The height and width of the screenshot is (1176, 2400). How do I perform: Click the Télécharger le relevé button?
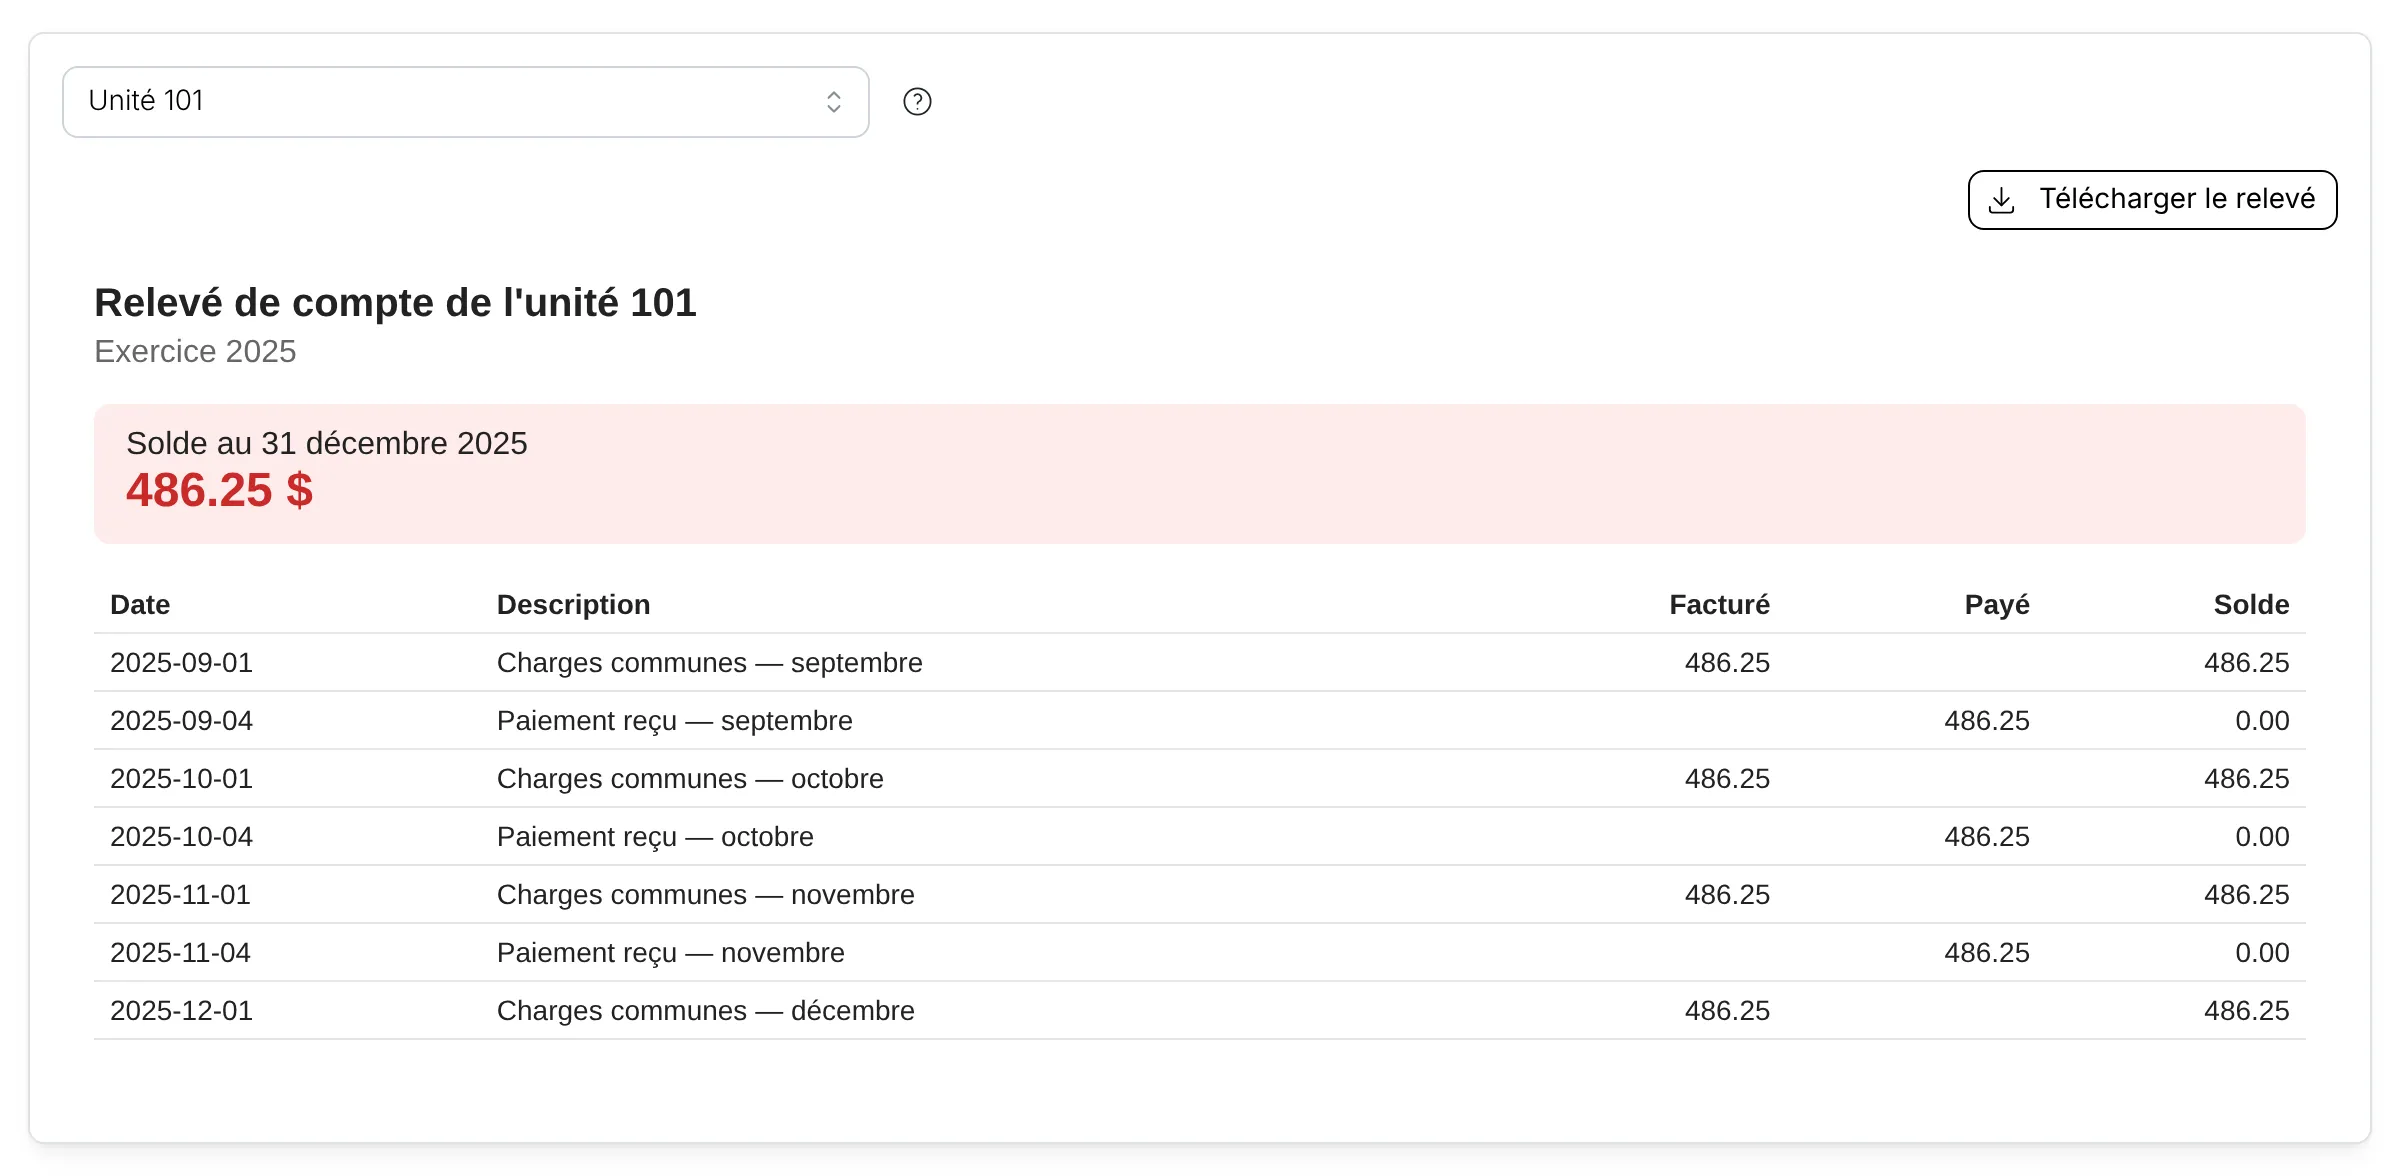pyautogui.click(x=2152, y=200)
